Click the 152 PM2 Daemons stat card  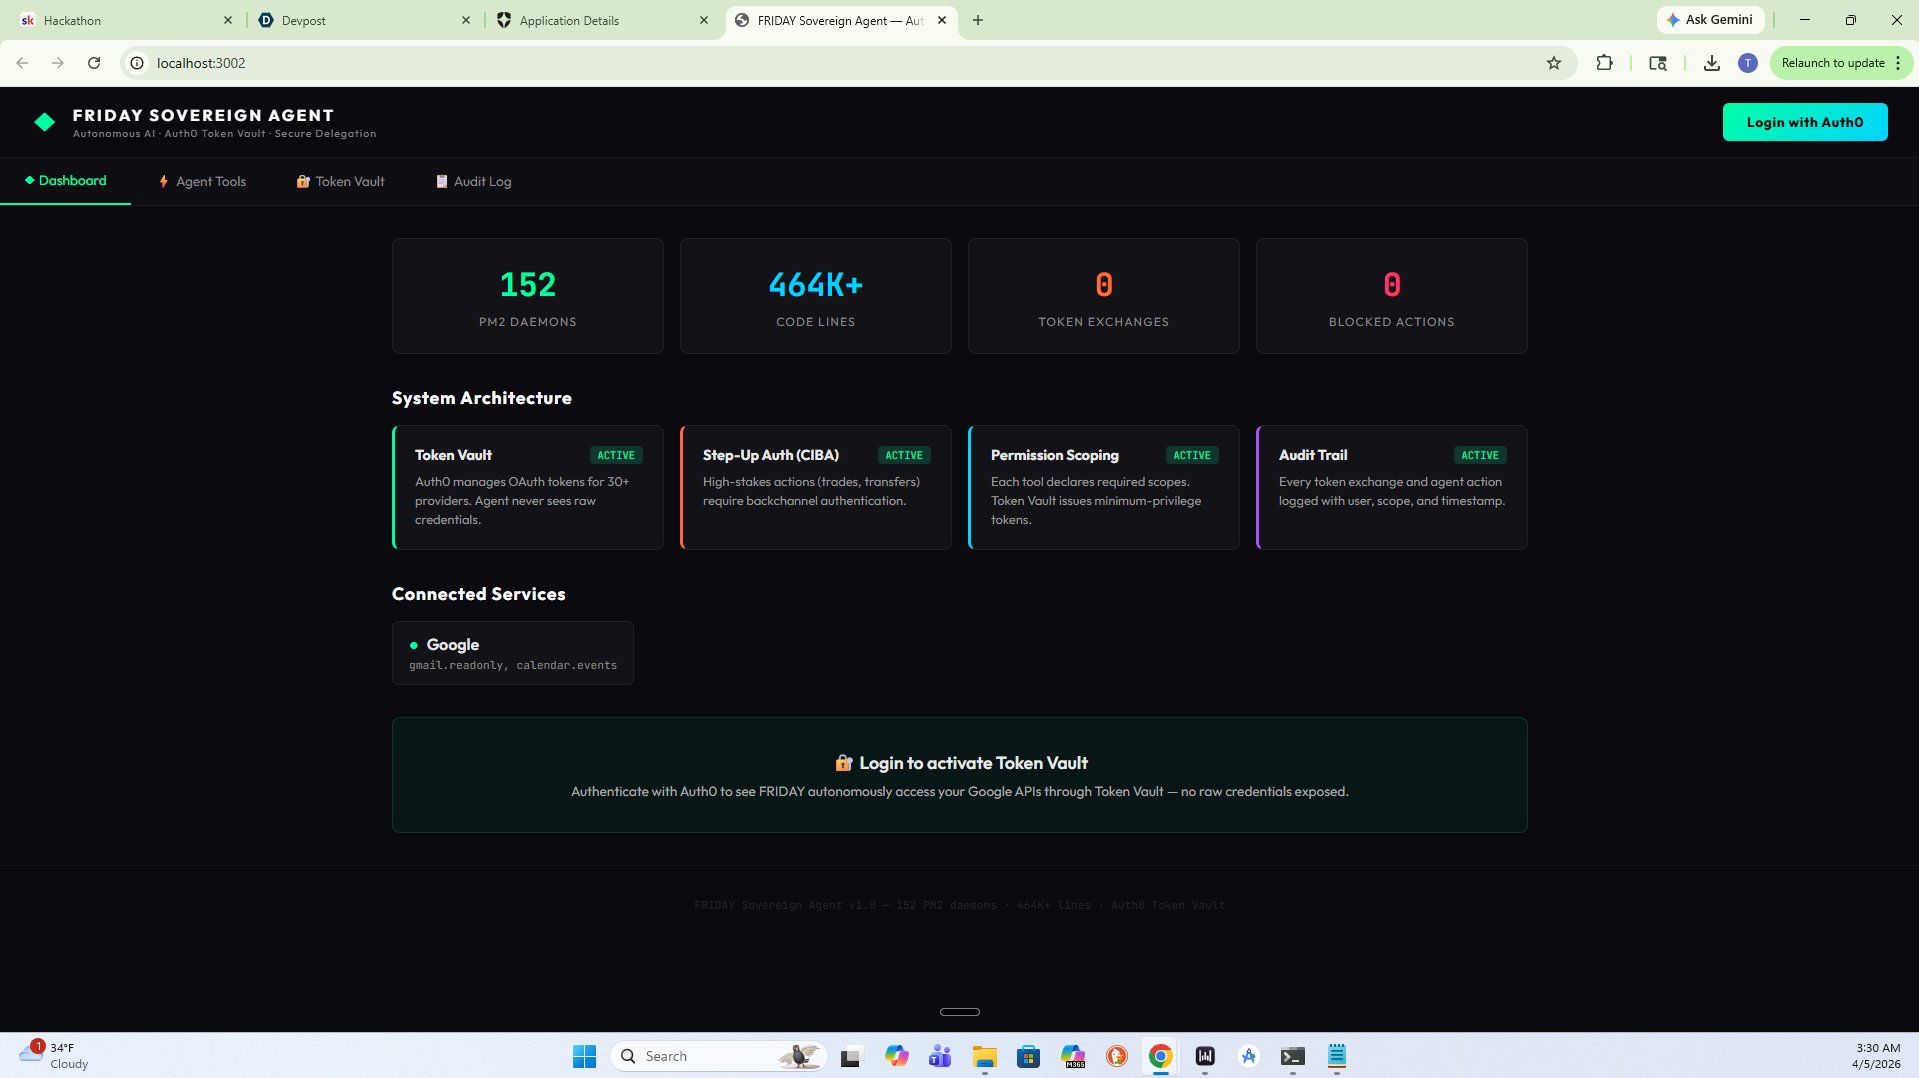tap(527, 296)
